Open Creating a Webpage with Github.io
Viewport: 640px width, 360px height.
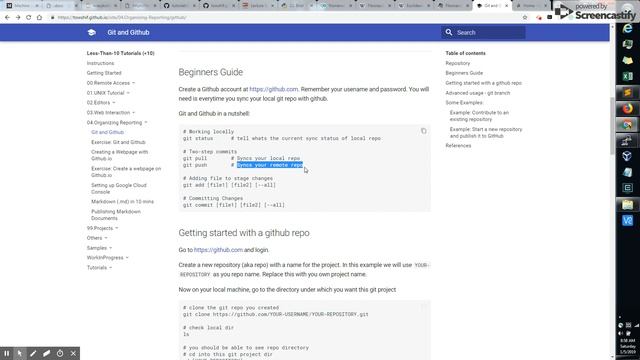tap(120, 155)
